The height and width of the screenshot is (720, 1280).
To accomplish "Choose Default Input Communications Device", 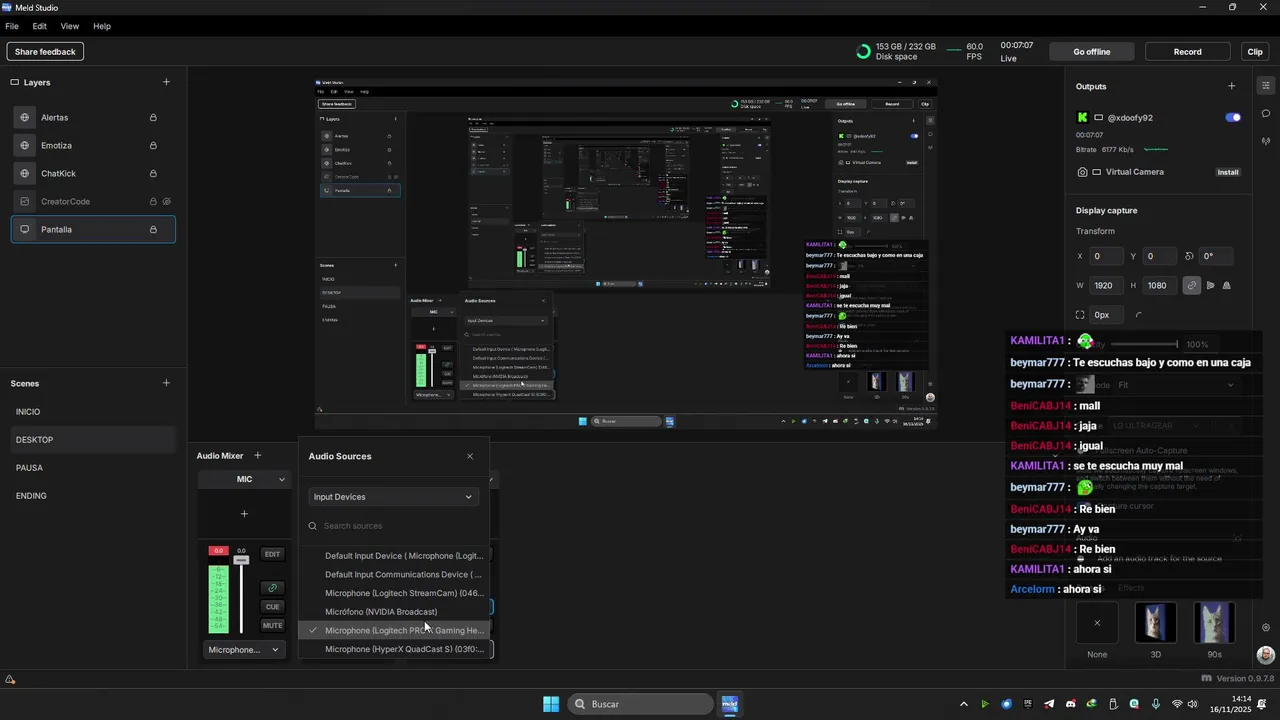I will click(396, 575).
